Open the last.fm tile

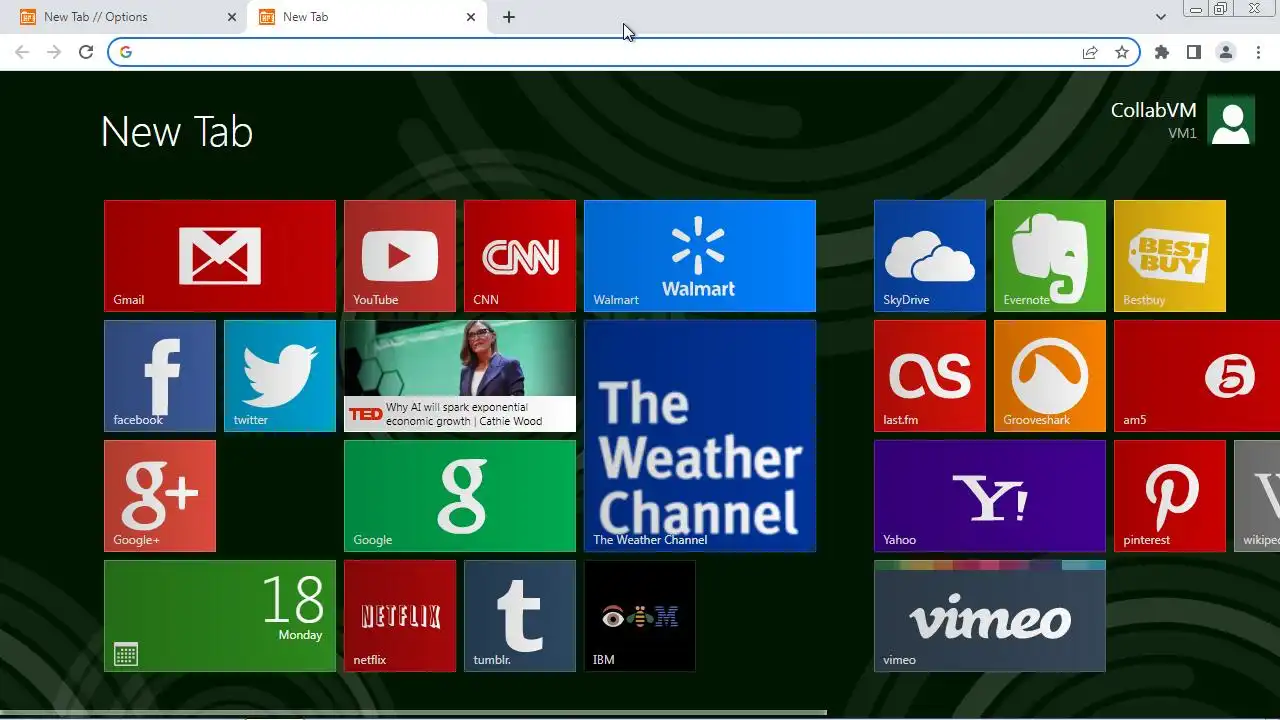tap(930, 376)
